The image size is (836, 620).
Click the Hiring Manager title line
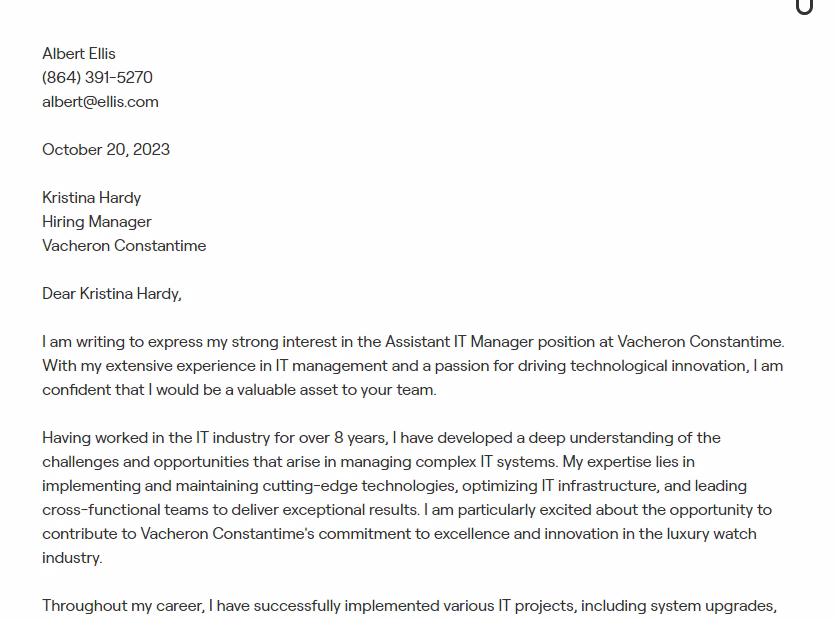click(97, 222)
